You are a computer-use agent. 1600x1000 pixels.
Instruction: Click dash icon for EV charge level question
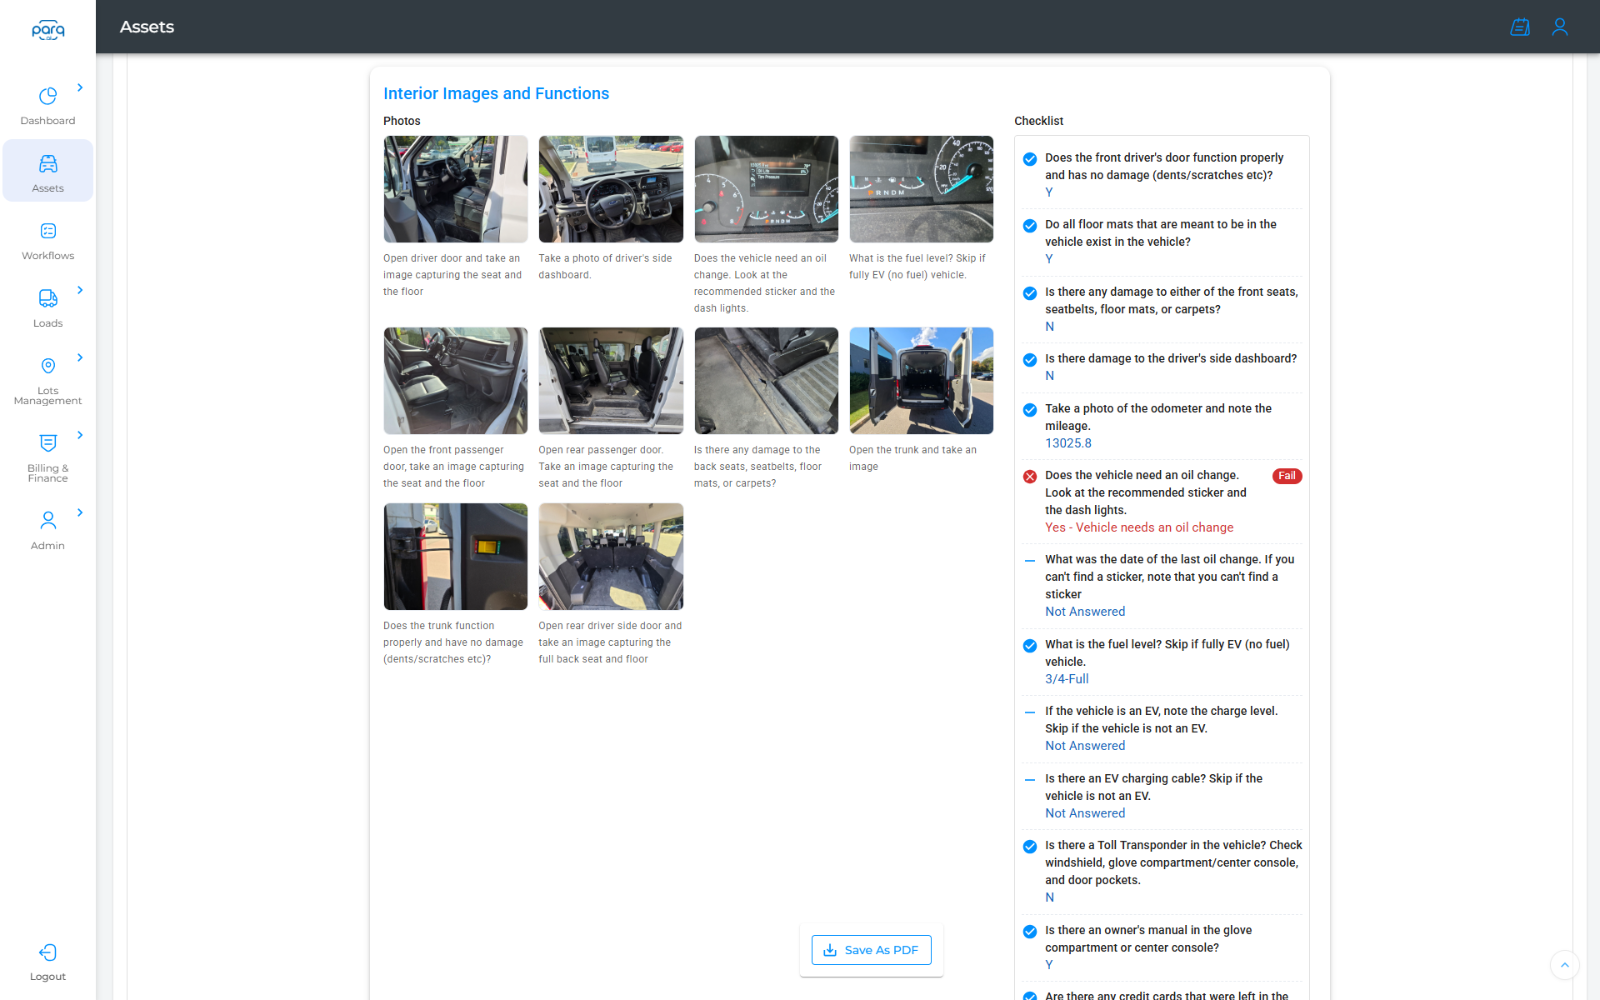click(1030, 713)
